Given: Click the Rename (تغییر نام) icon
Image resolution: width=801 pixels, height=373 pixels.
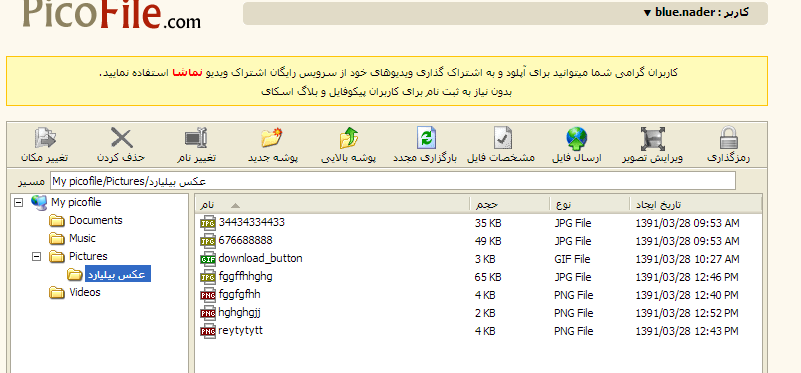Looking at the screenshot, I should click(x=196, y=138).
